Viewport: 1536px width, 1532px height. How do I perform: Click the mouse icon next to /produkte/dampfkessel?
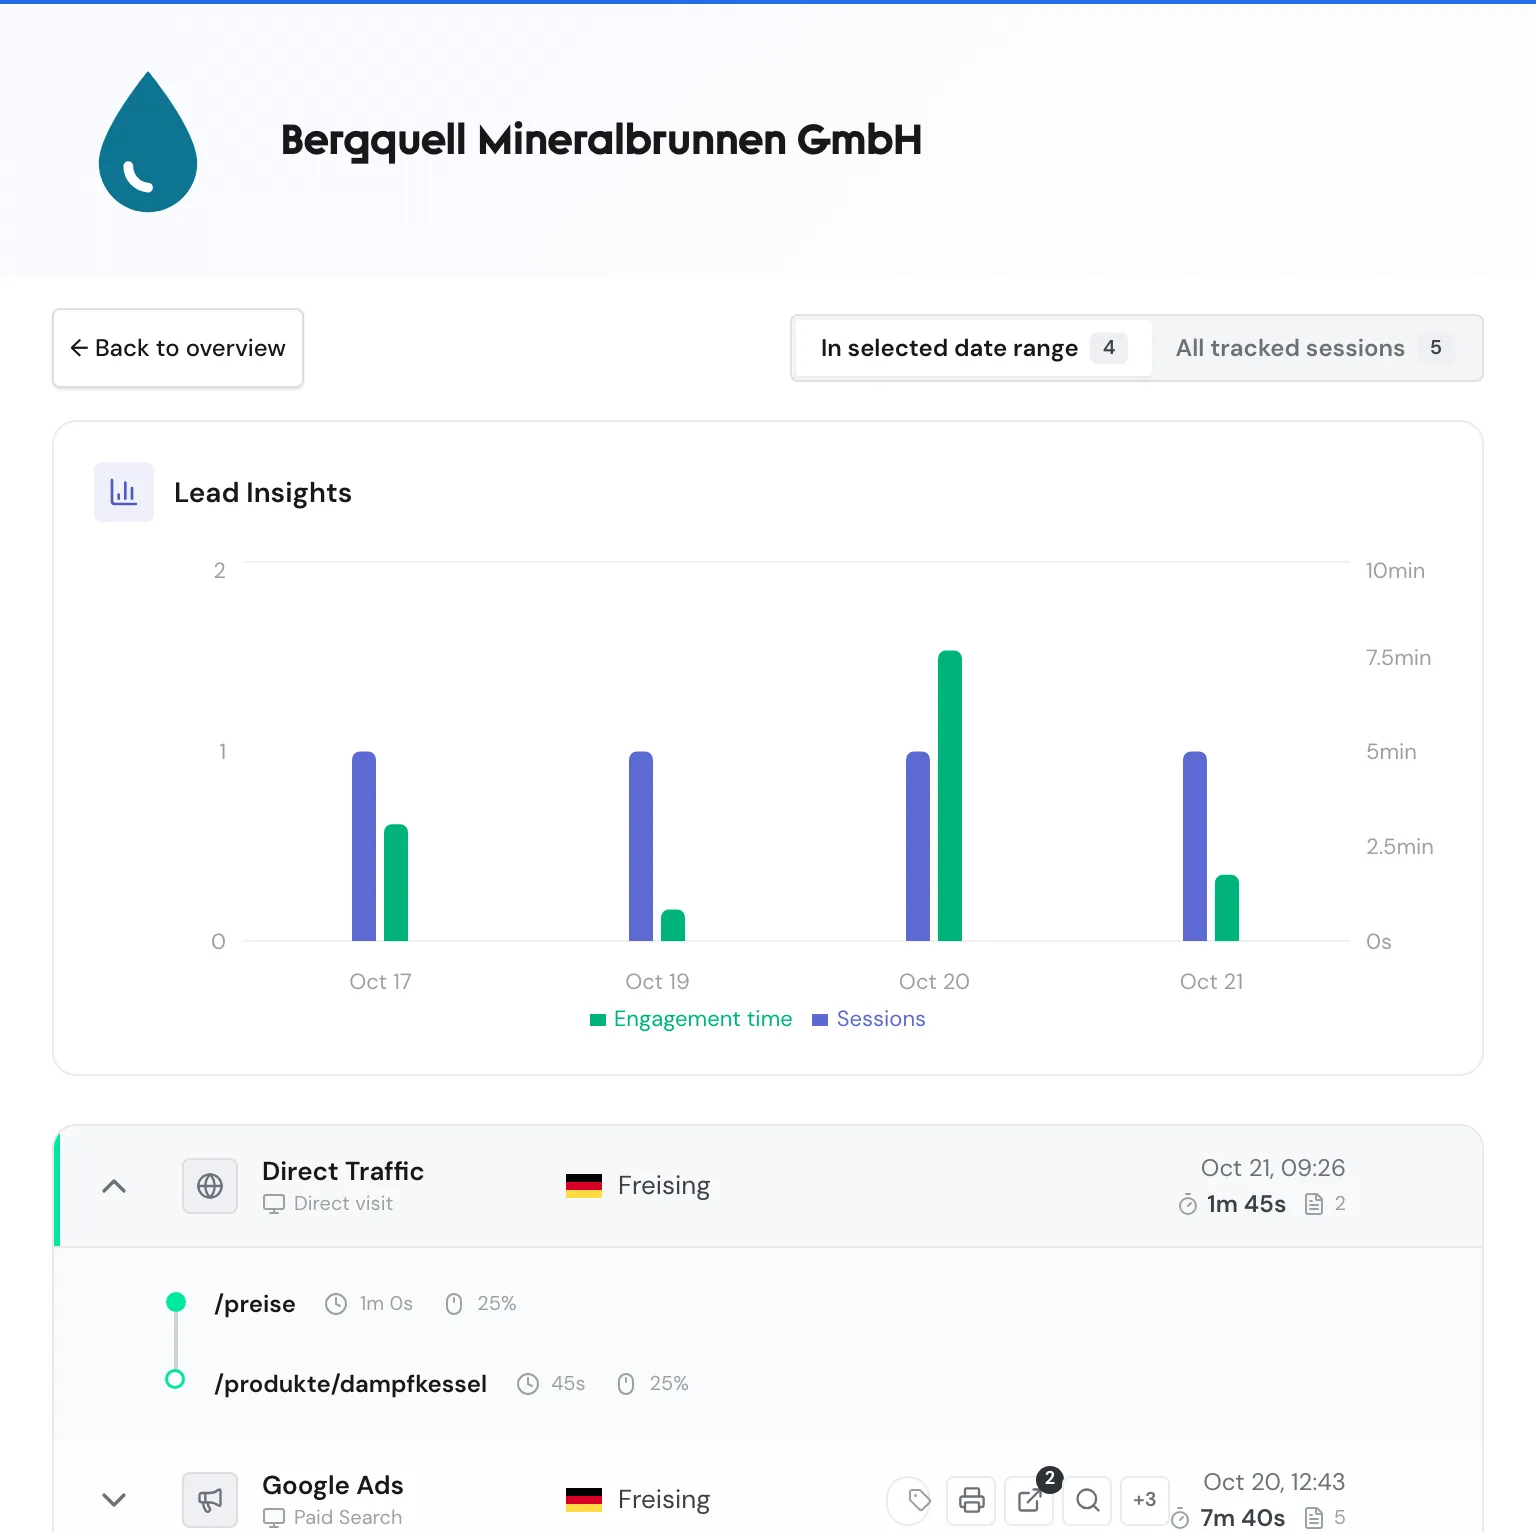point(626,1384)
